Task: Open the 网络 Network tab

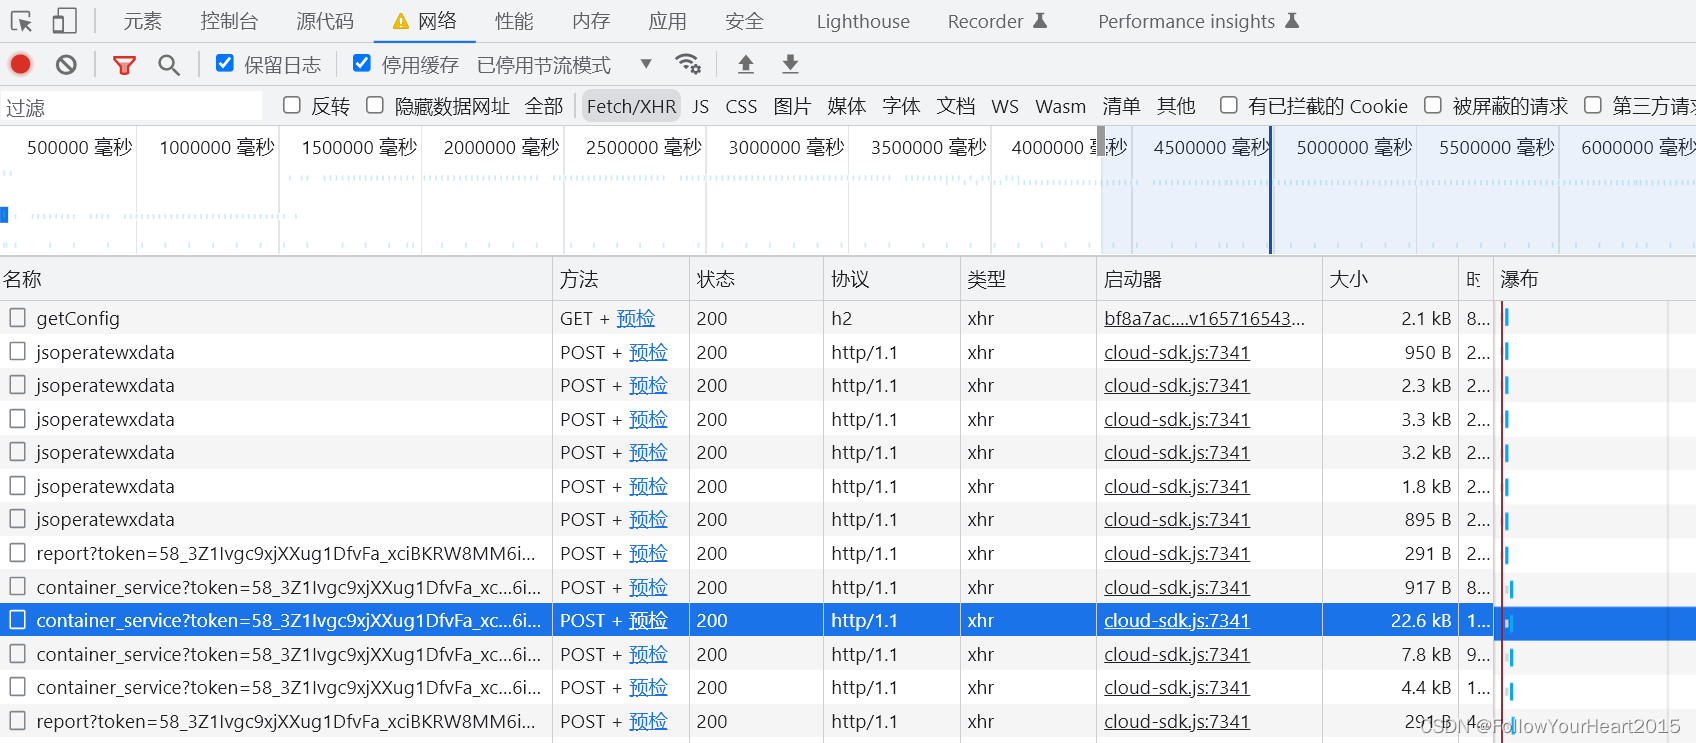Action: (425, 21)
